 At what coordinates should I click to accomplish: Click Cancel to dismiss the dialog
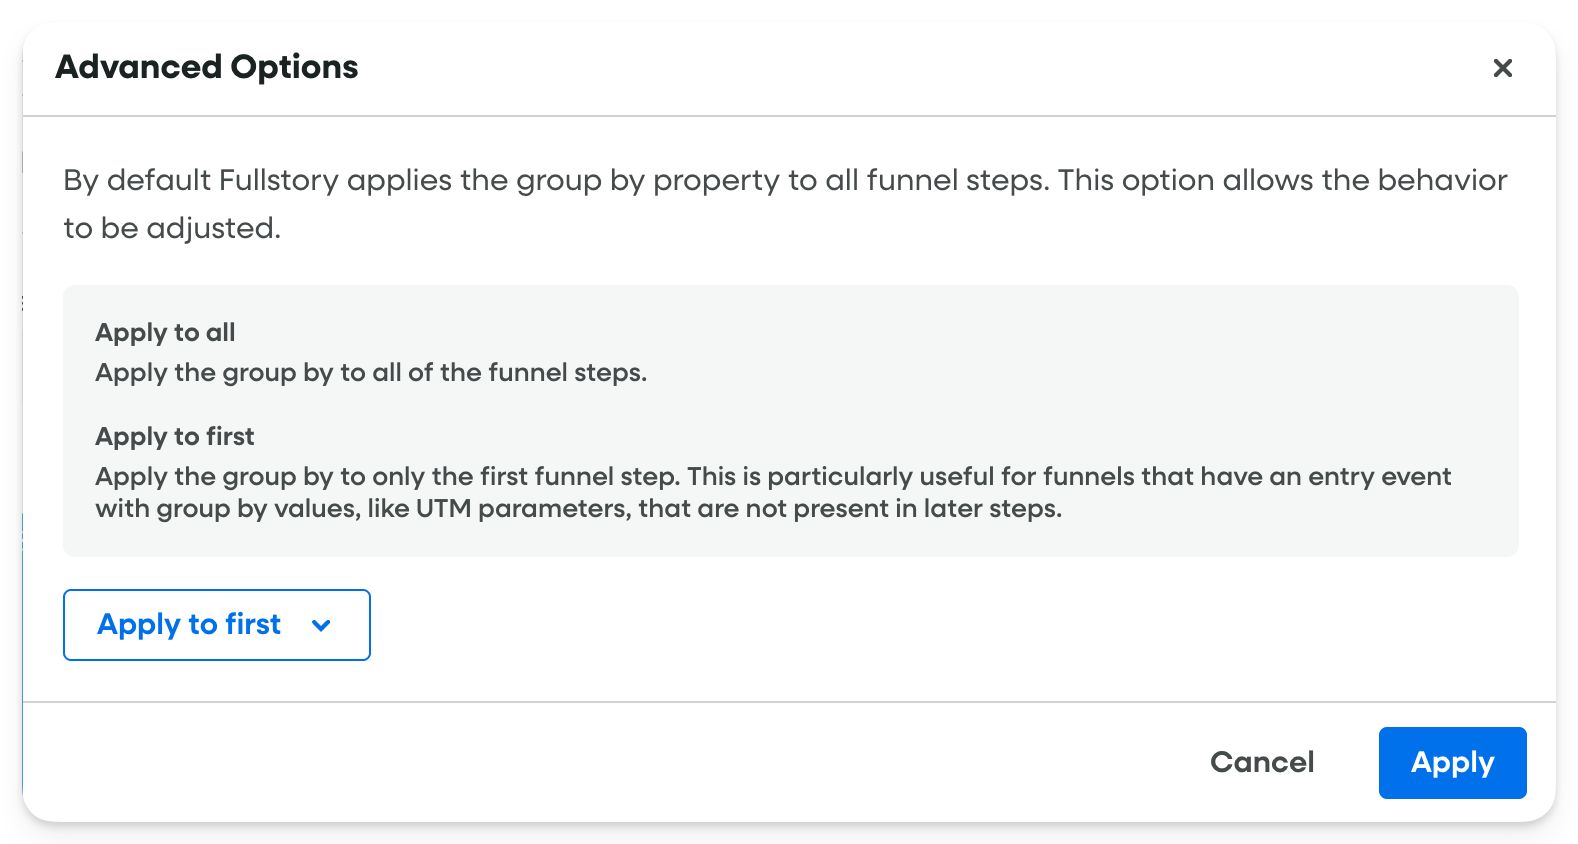pyautogui.click(x=1262, y=762)
